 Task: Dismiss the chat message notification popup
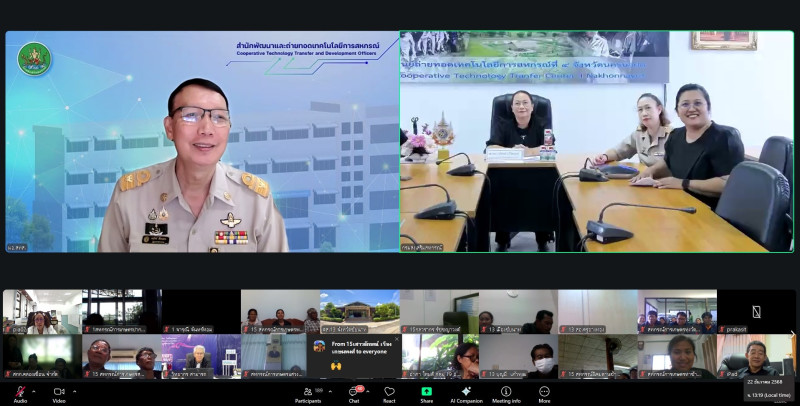[x=396, y=339]
